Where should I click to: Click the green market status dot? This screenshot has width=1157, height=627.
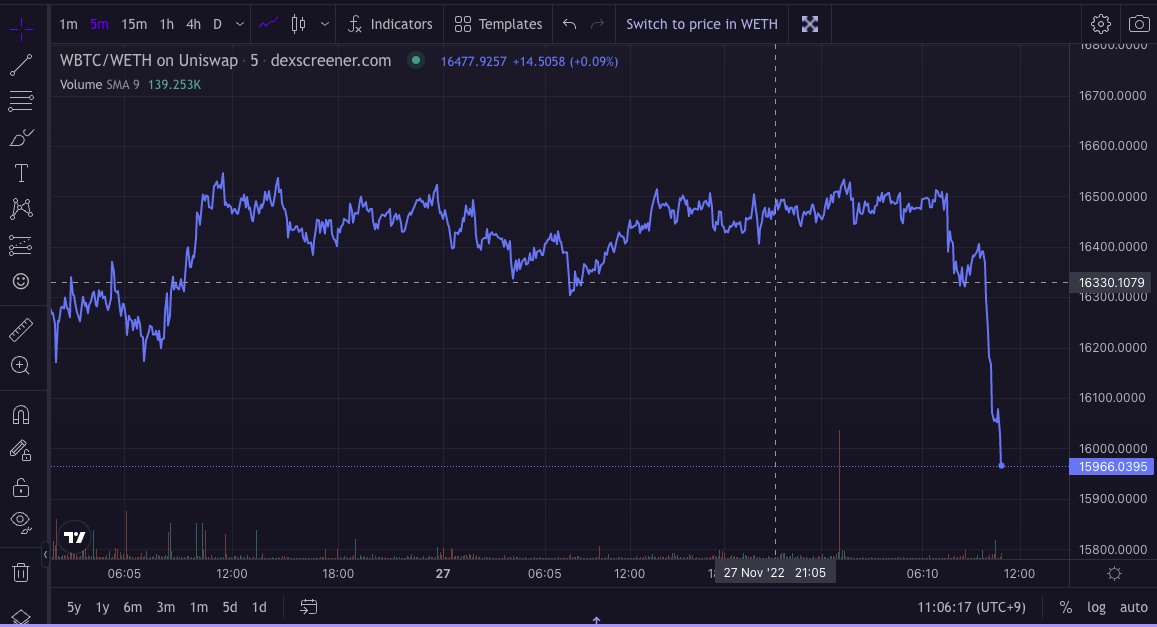coord(416,60)
